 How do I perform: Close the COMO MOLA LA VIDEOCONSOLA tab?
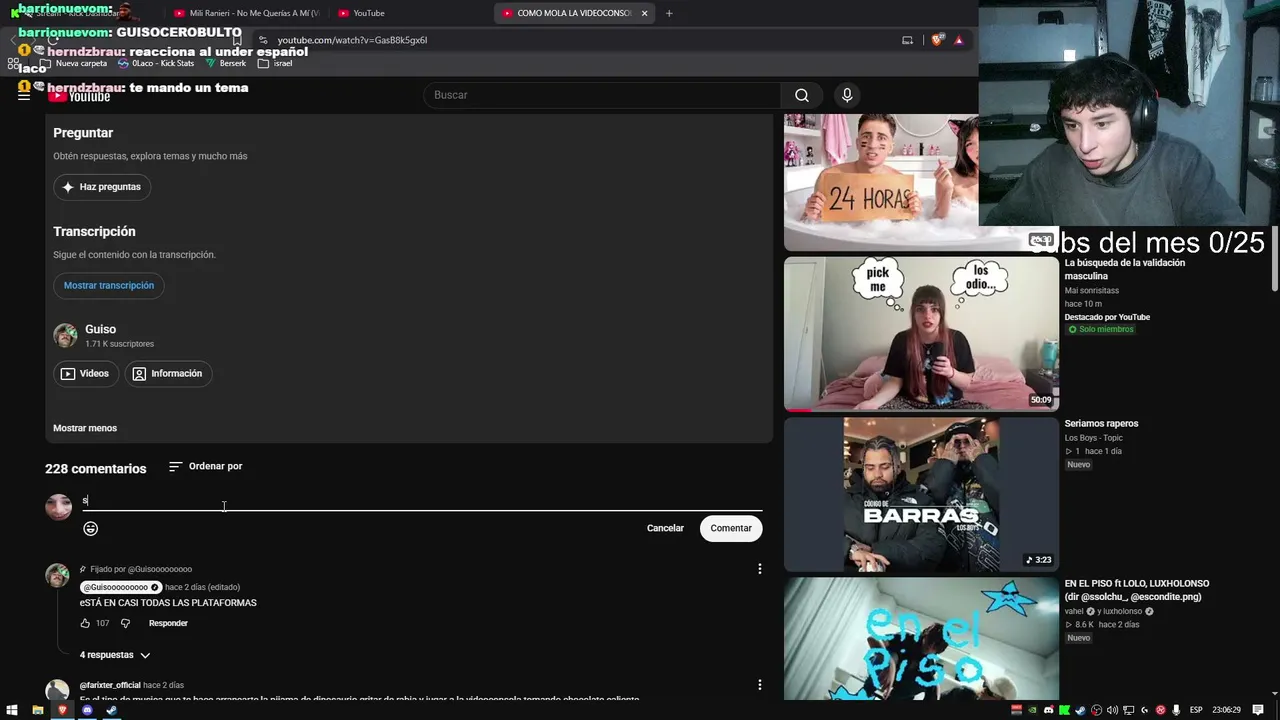644,13
